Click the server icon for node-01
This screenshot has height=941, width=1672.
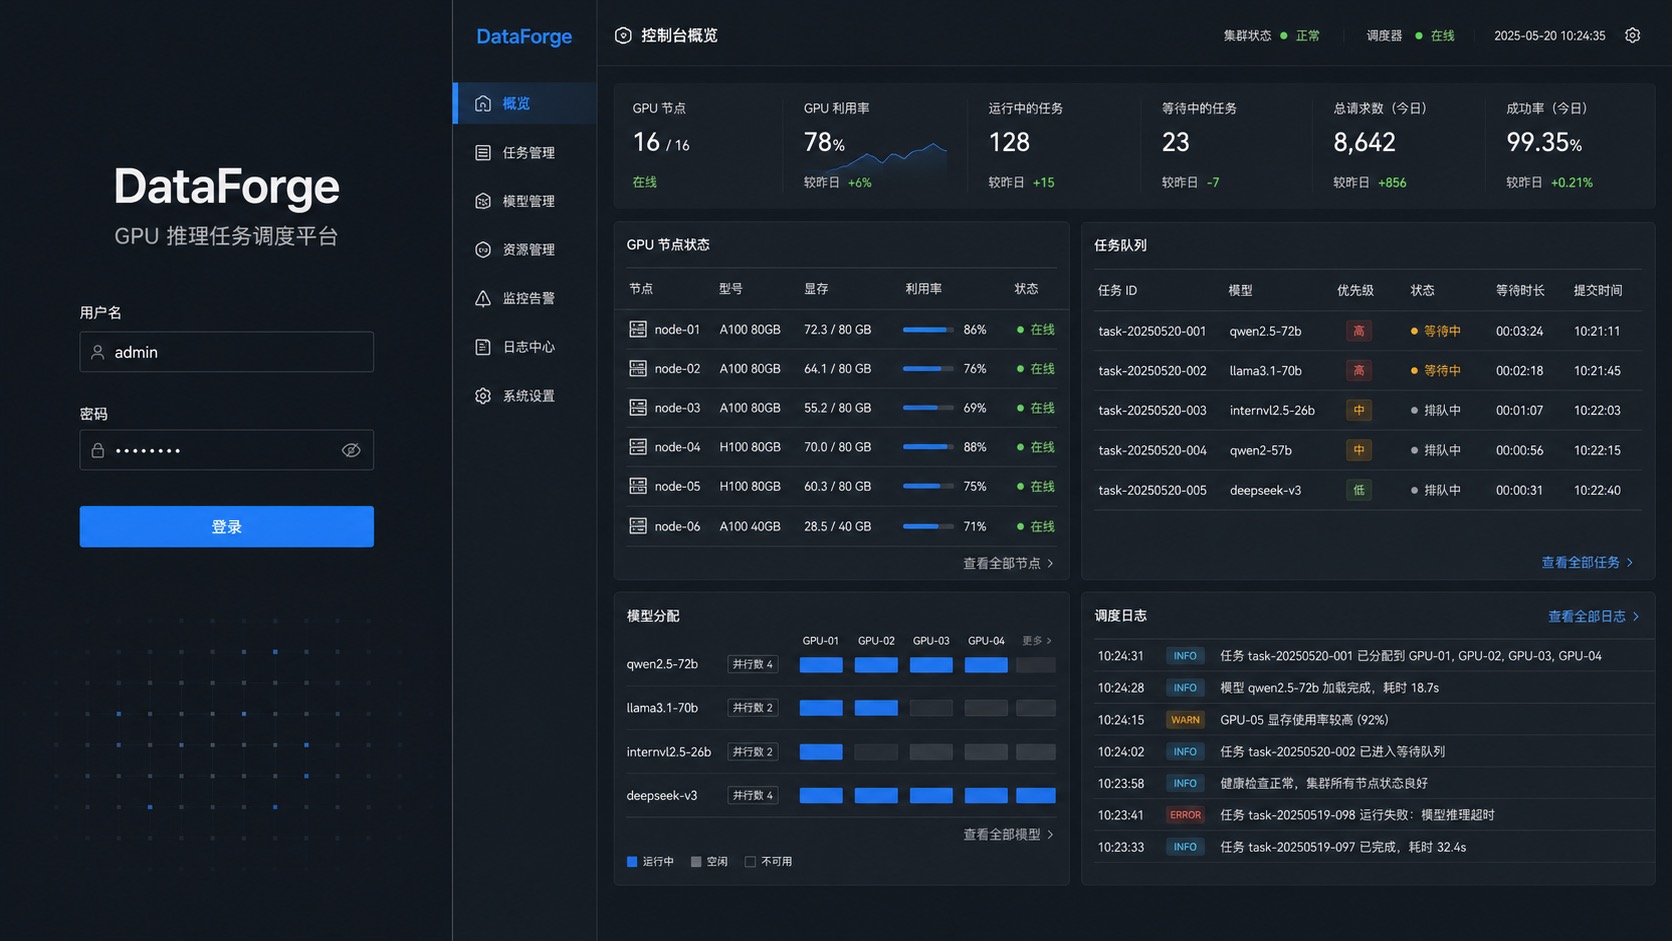point(637,329)
